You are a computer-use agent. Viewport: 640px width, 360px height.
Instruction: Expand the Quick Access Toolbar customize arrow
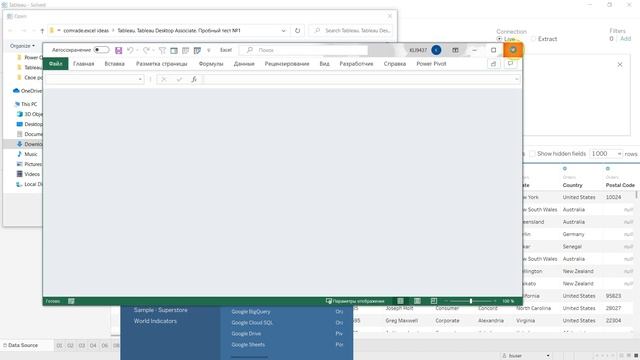tap(209, 50)
